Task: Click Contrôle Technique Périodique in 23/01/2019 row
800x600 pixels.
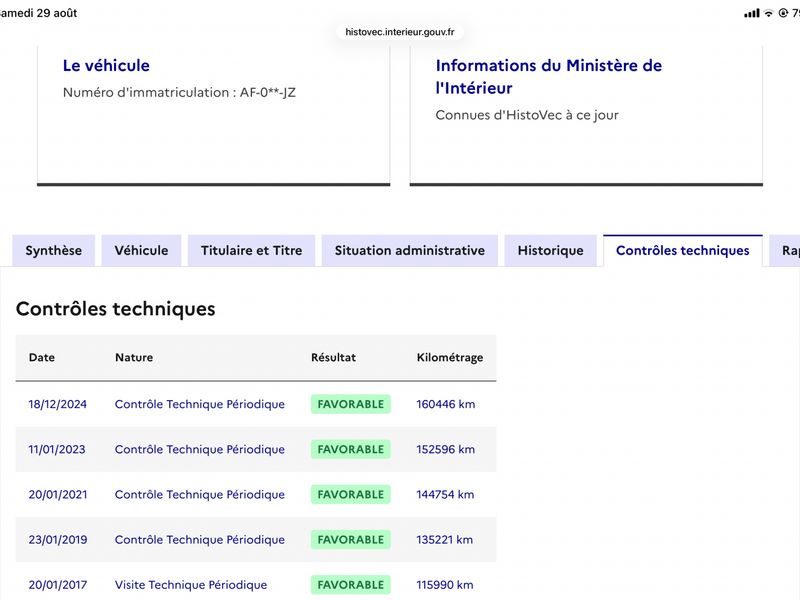Action: [199, 539]
